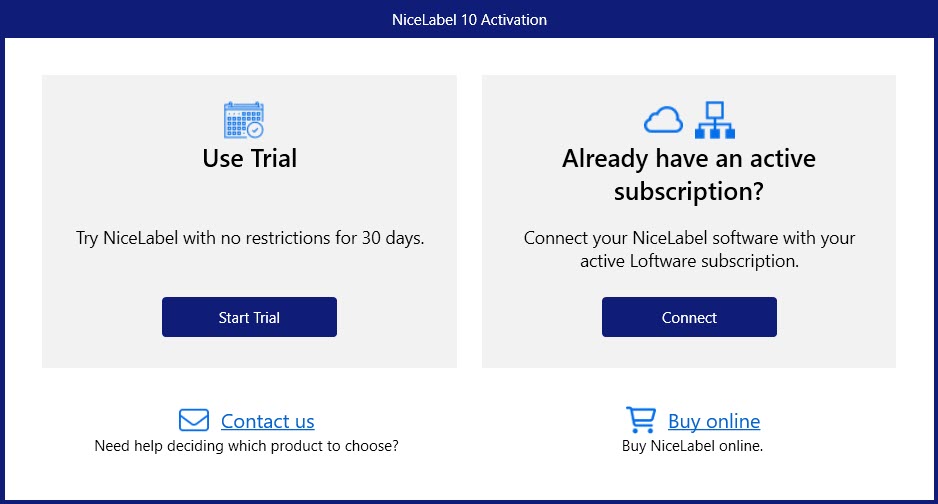Click the NiceLabel 10 Activation title bar
This screenshot has width=938, height=504.
[469, 19]
